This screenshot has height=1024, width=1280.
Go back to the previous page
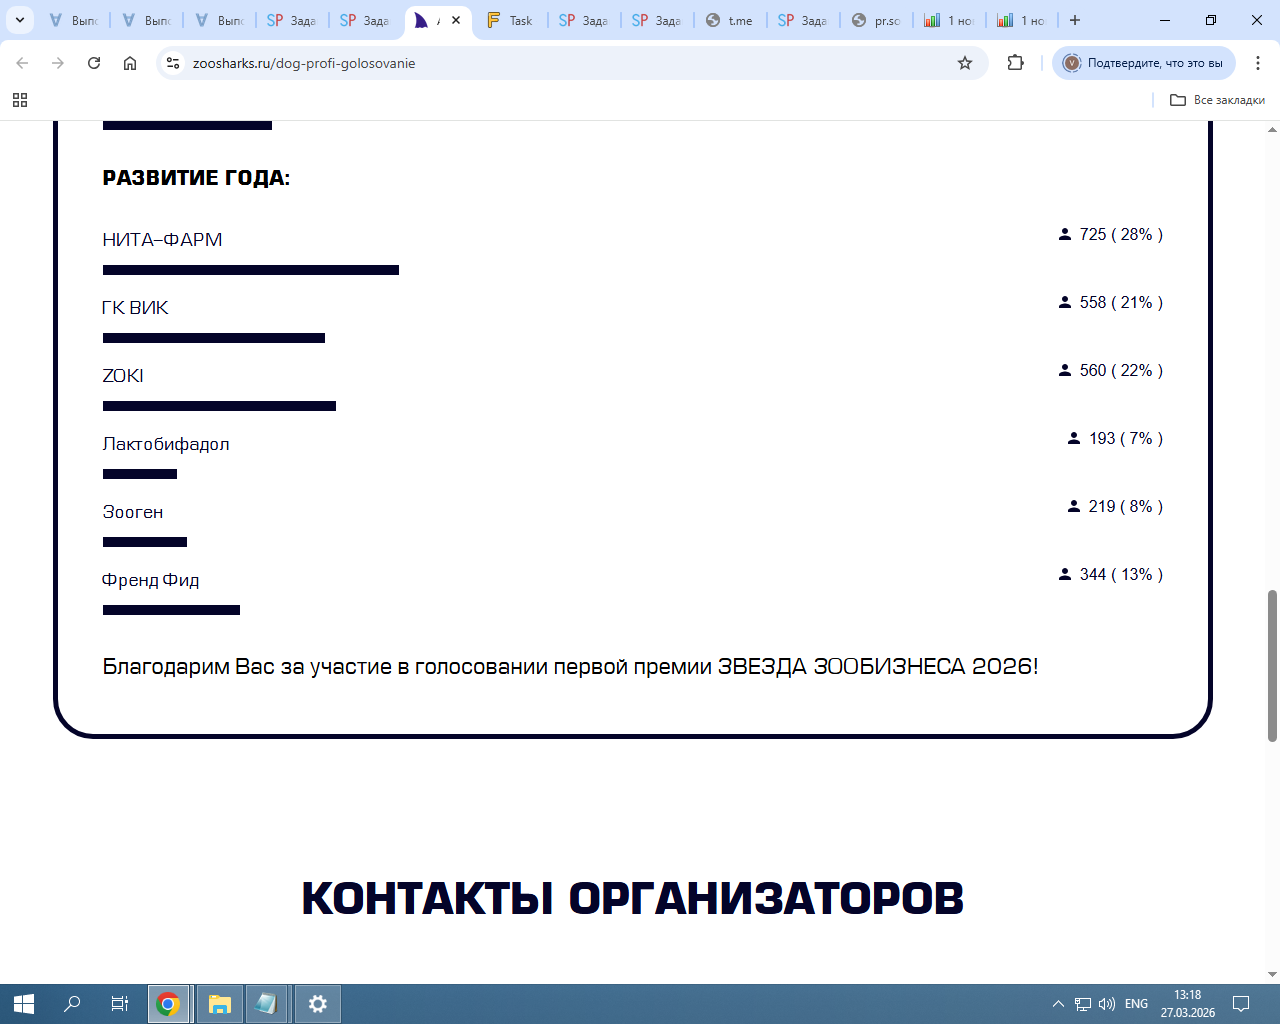pyautogui.click(x=22, y=63)
